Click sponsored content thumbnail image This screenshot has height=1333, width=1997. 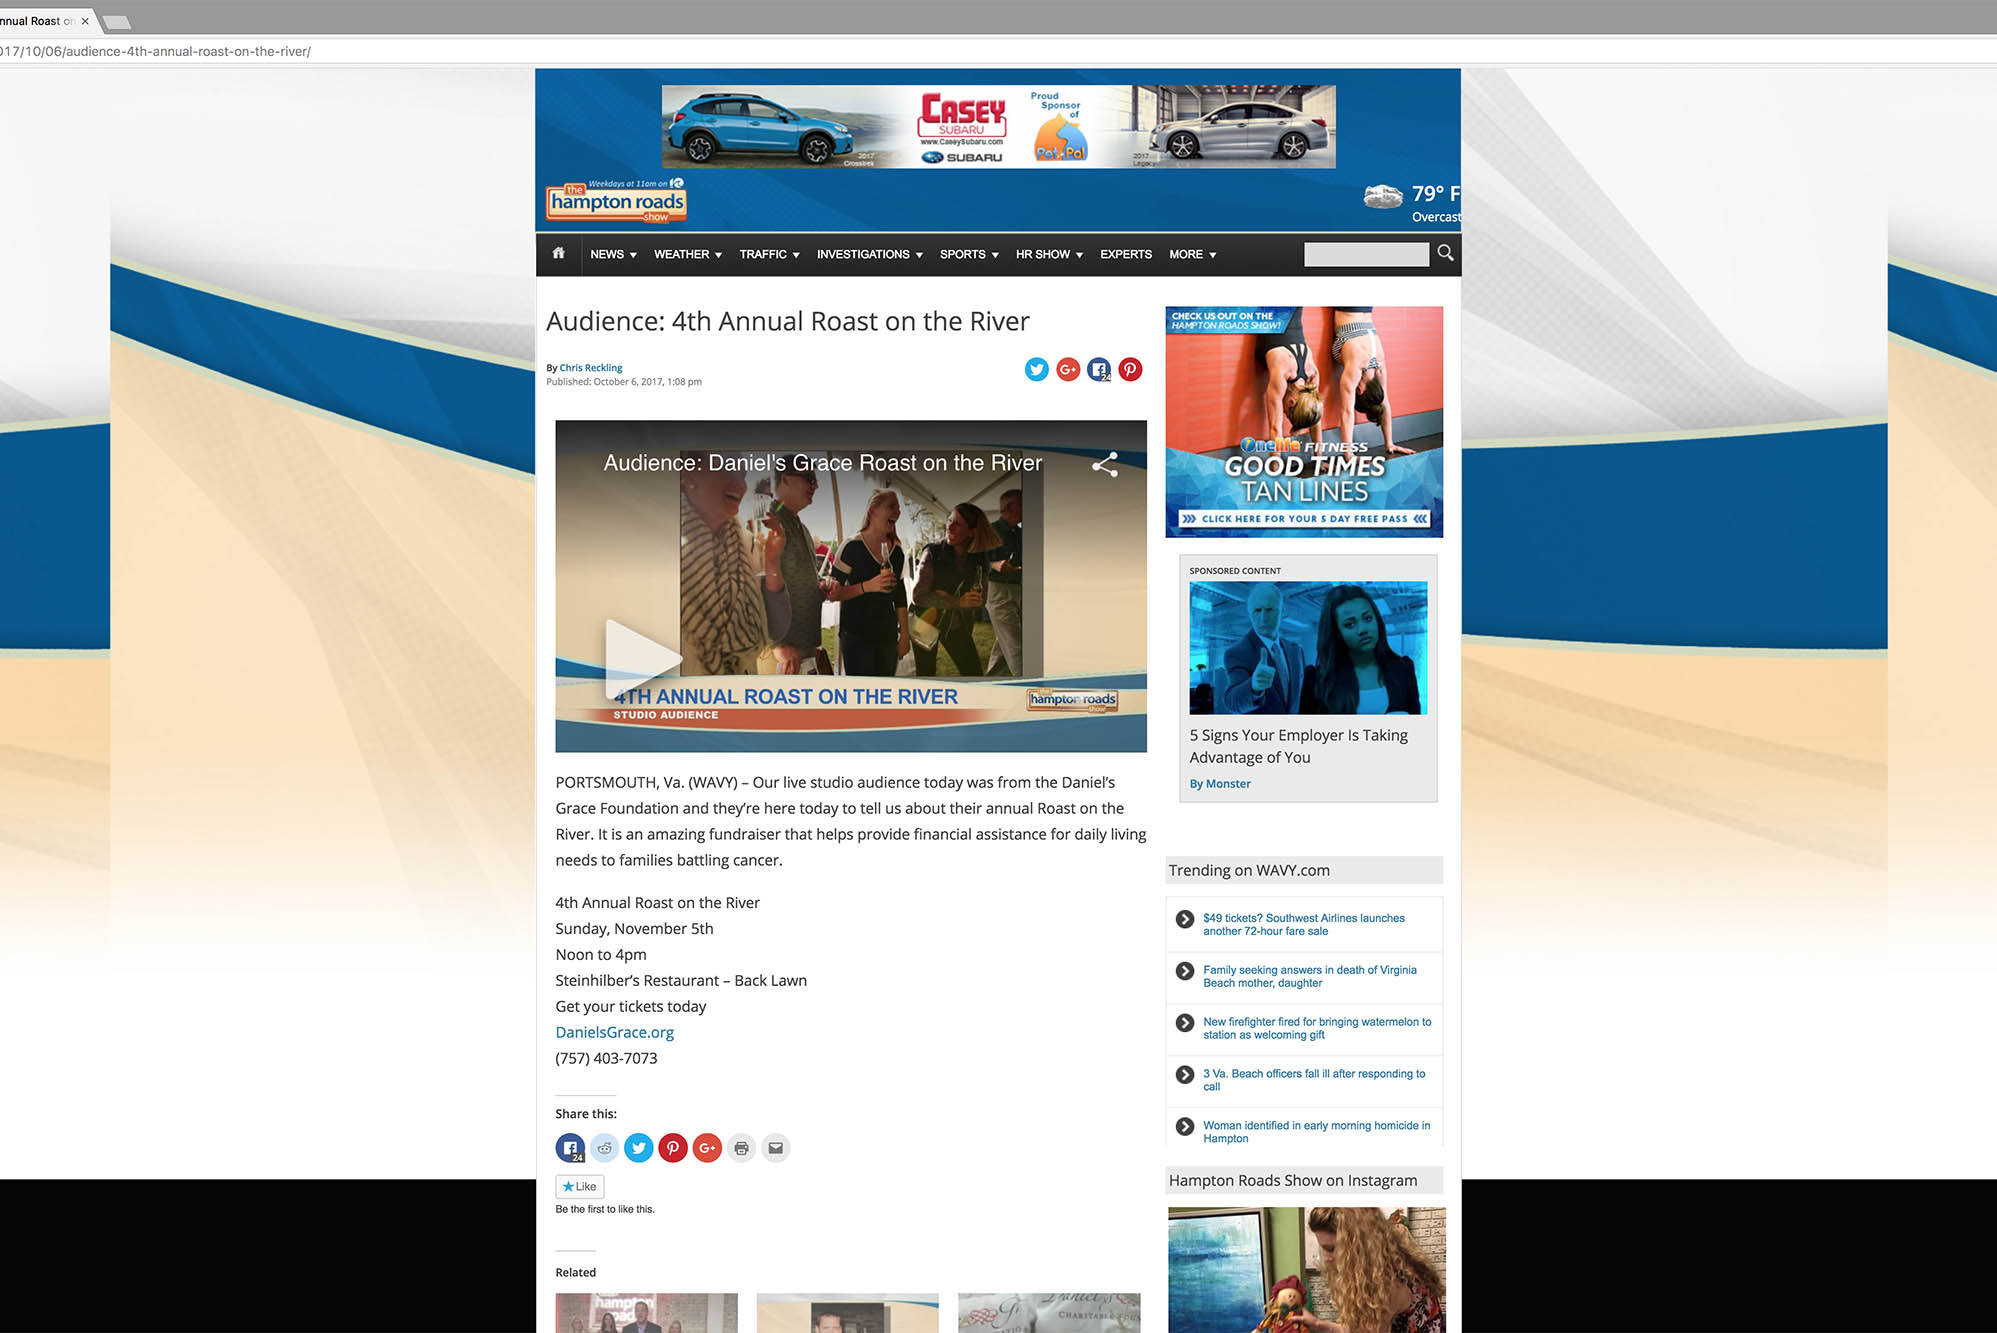coord(1308,648)
